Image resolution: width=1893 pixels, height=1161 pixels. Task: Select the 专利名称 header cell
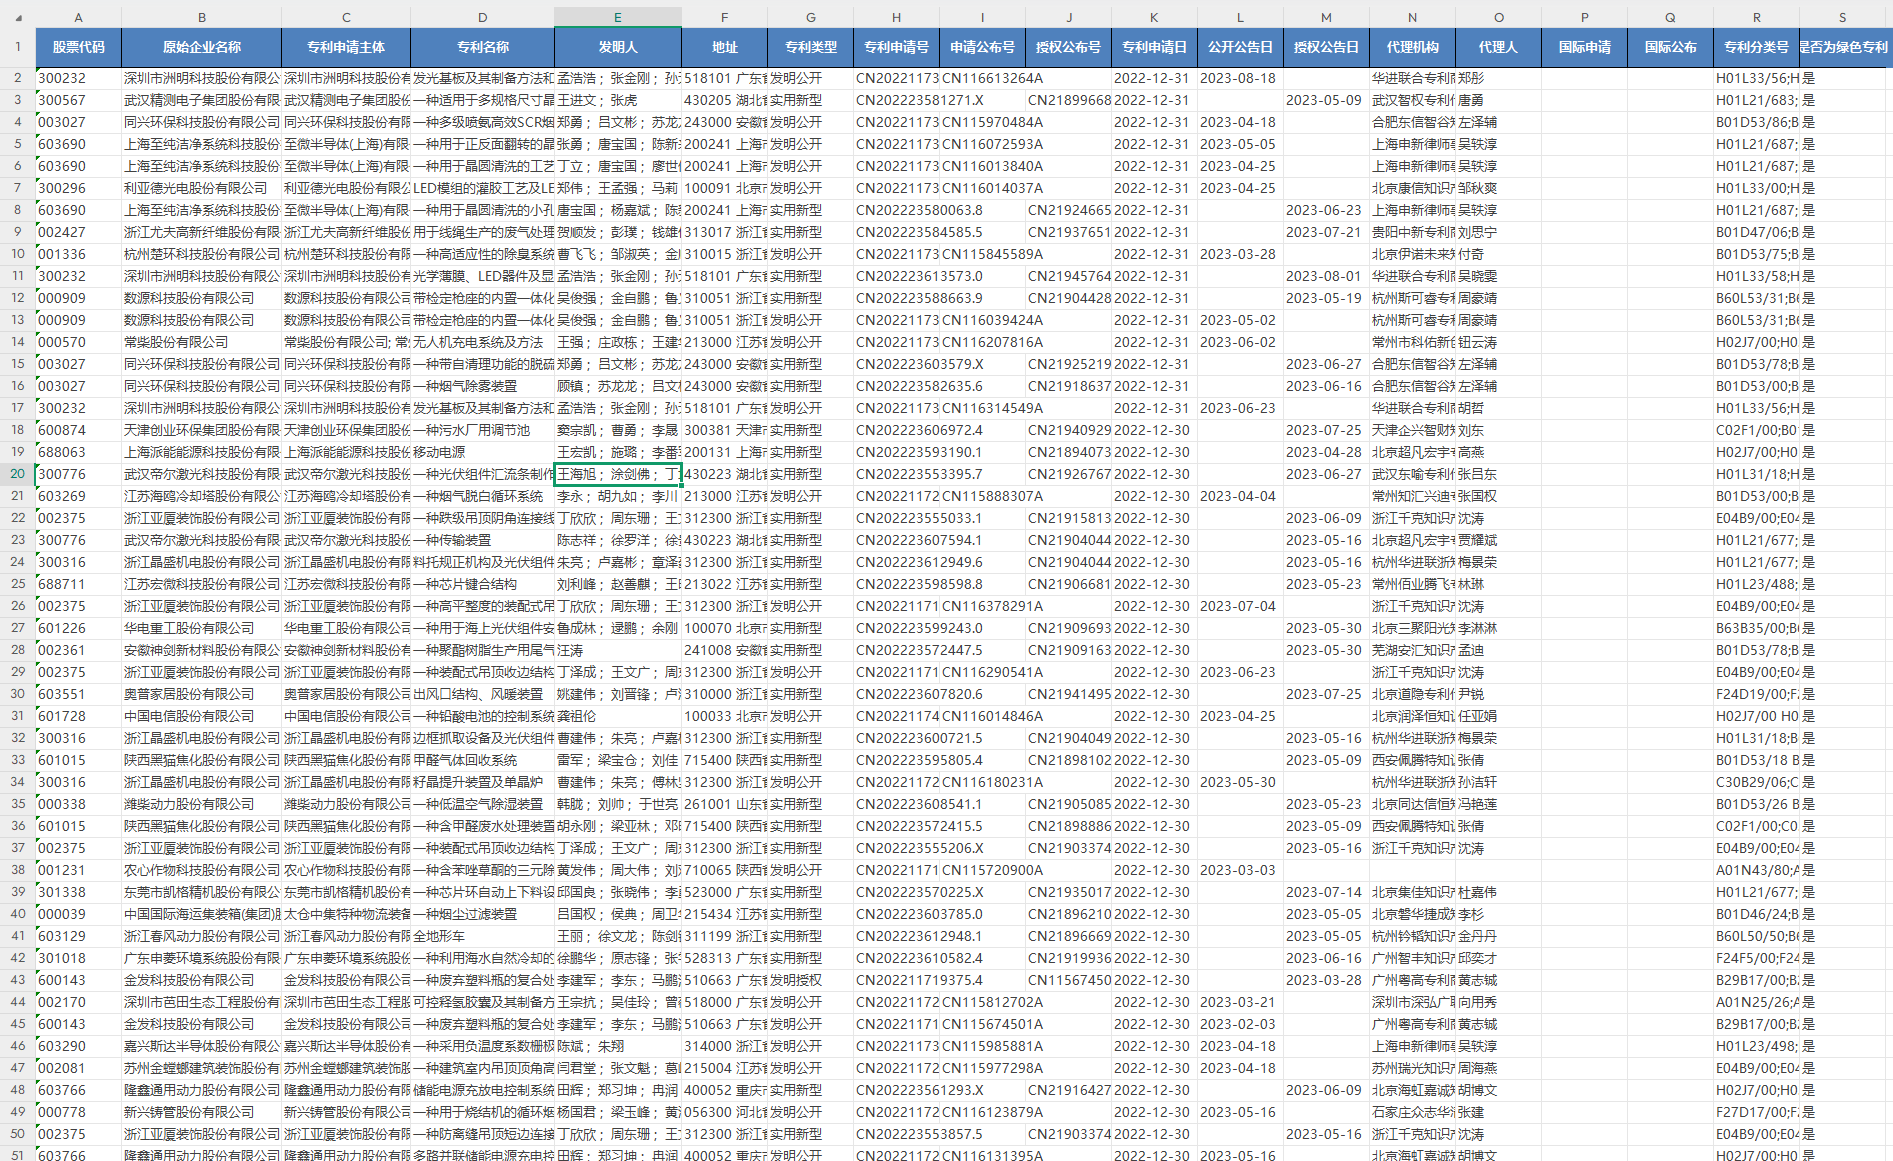coord(483,47)
